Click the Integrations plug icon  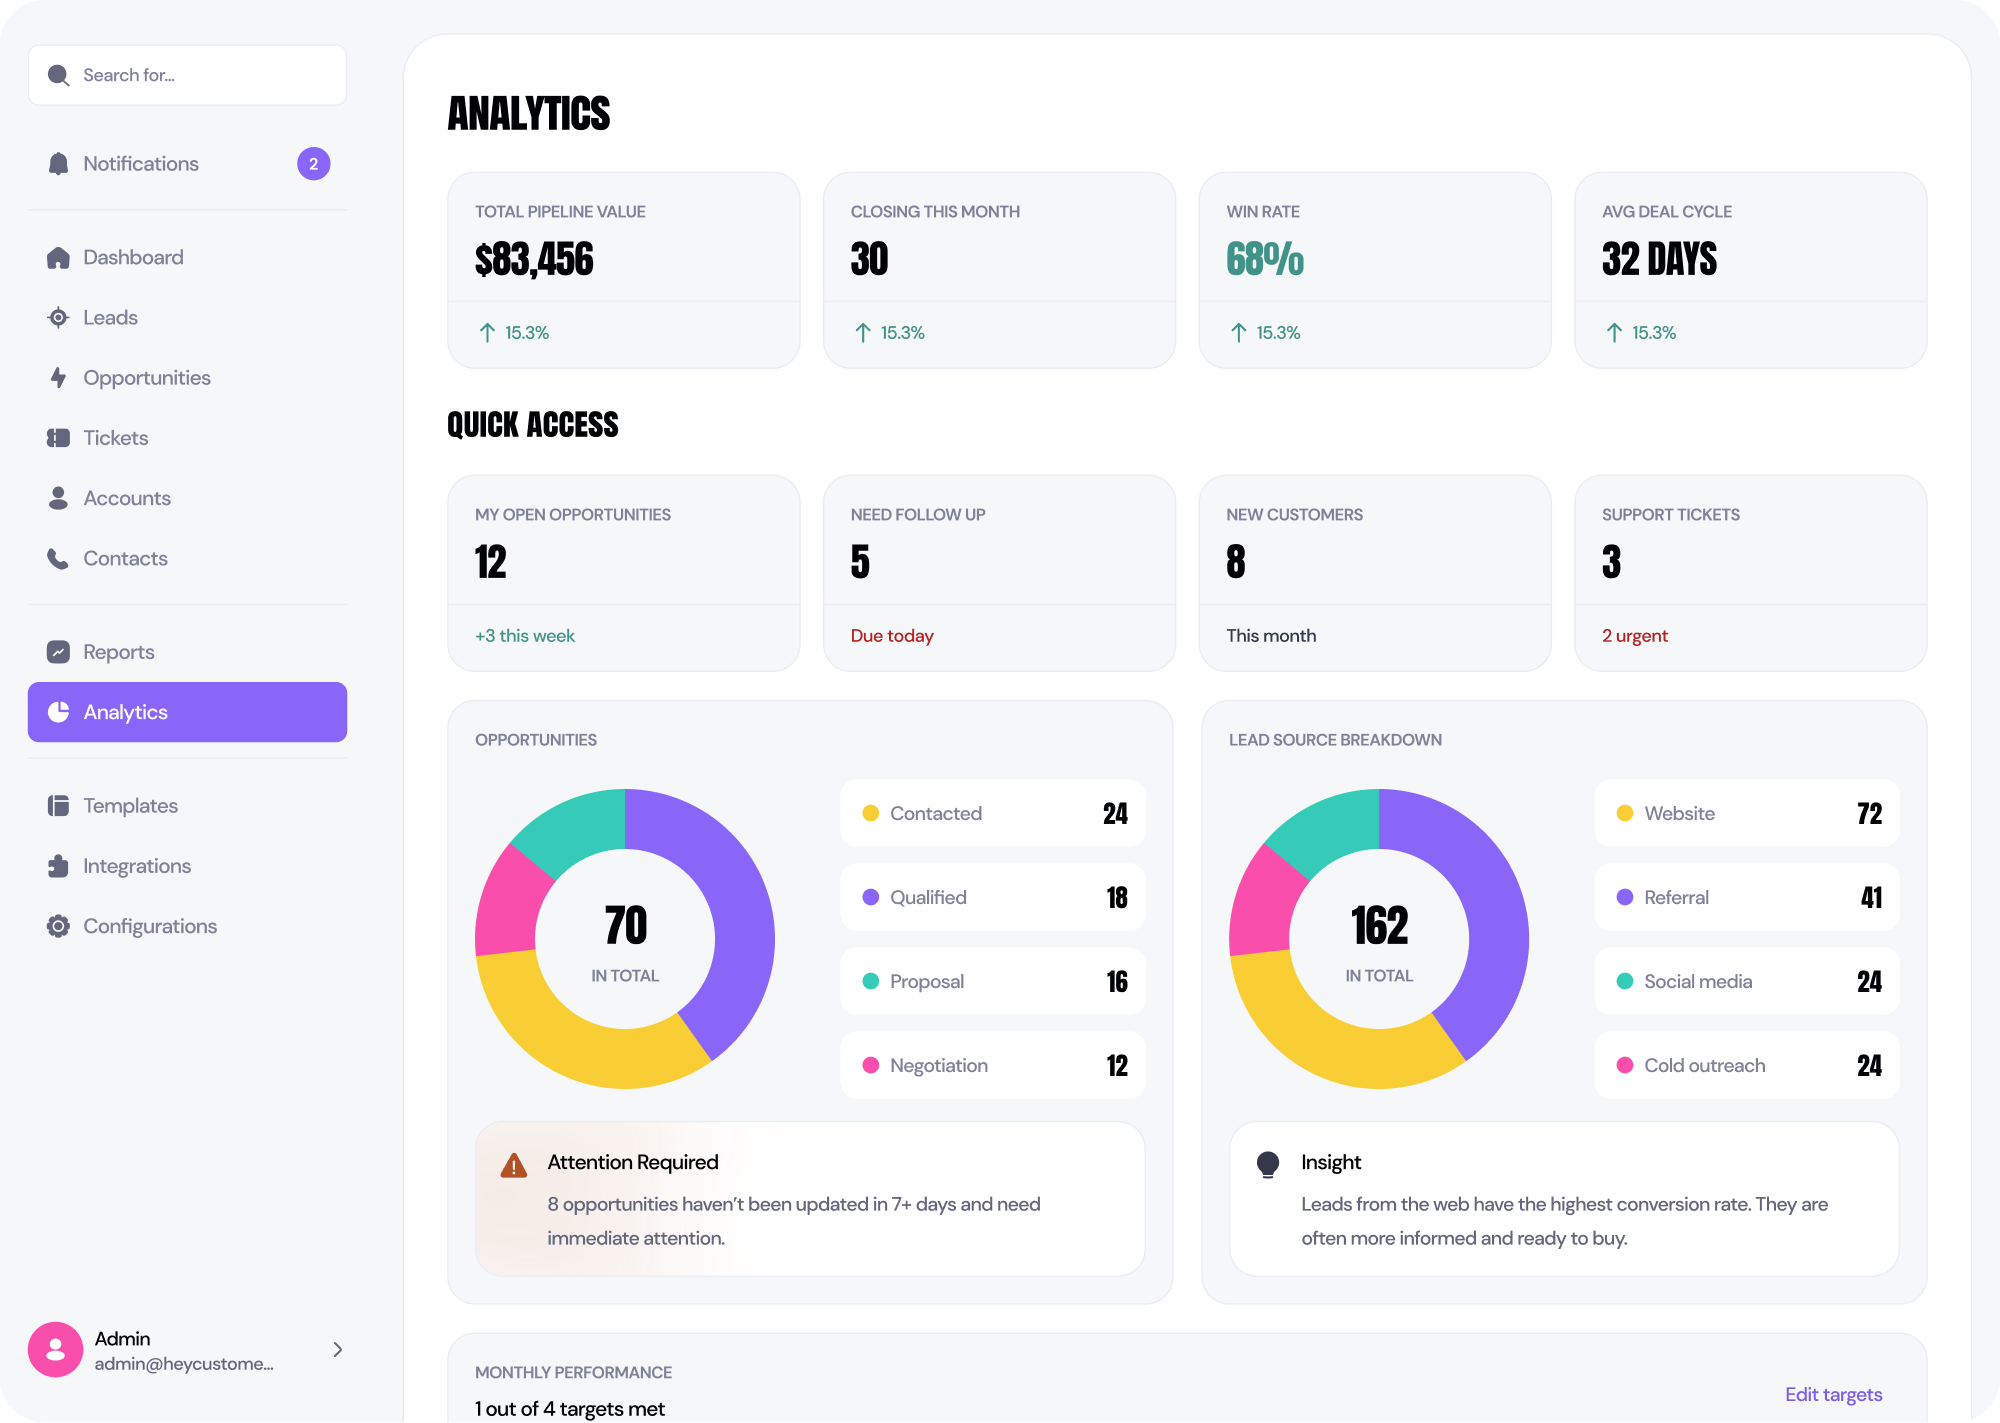click(x=59, y=865)
